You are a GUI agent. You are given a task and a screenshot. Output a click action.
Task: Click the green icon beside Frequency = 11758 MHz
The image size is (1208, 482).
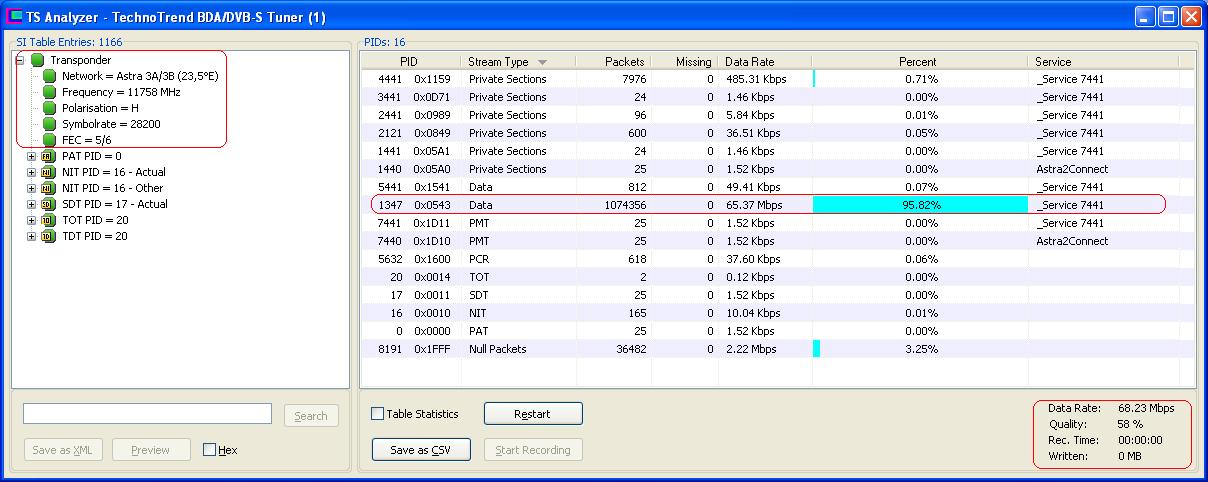click(x=48, y=92)
